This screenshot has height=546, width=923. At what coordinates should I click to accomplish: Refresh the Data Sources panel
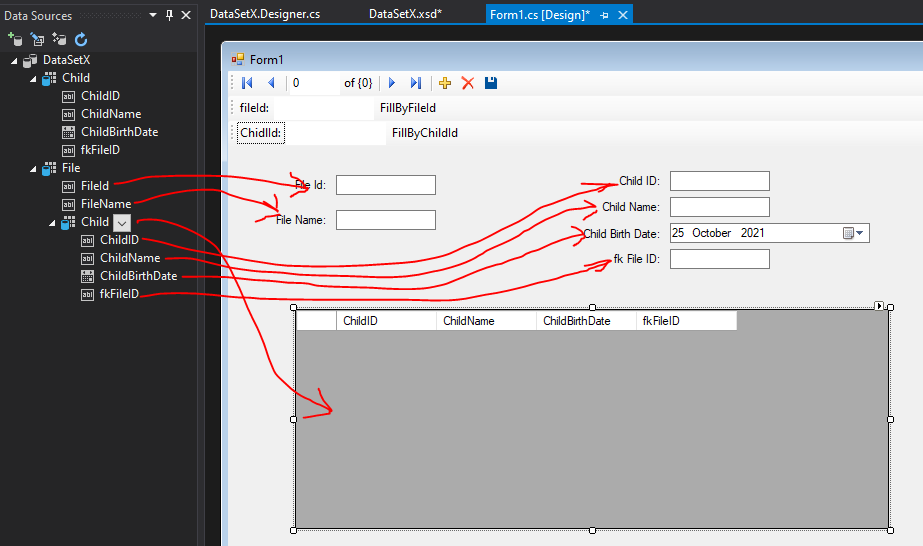click(81, 39)
